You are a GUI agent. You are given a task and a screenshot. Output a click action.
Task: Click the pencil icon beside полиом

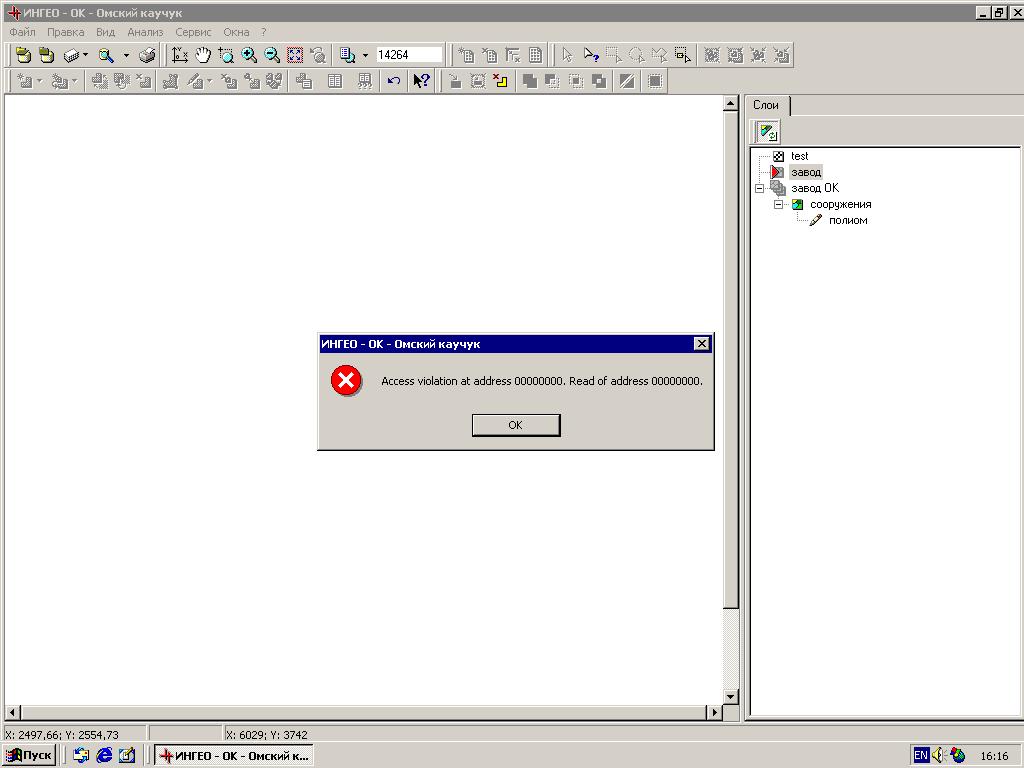pyautogui.click(x=816, y=221)
